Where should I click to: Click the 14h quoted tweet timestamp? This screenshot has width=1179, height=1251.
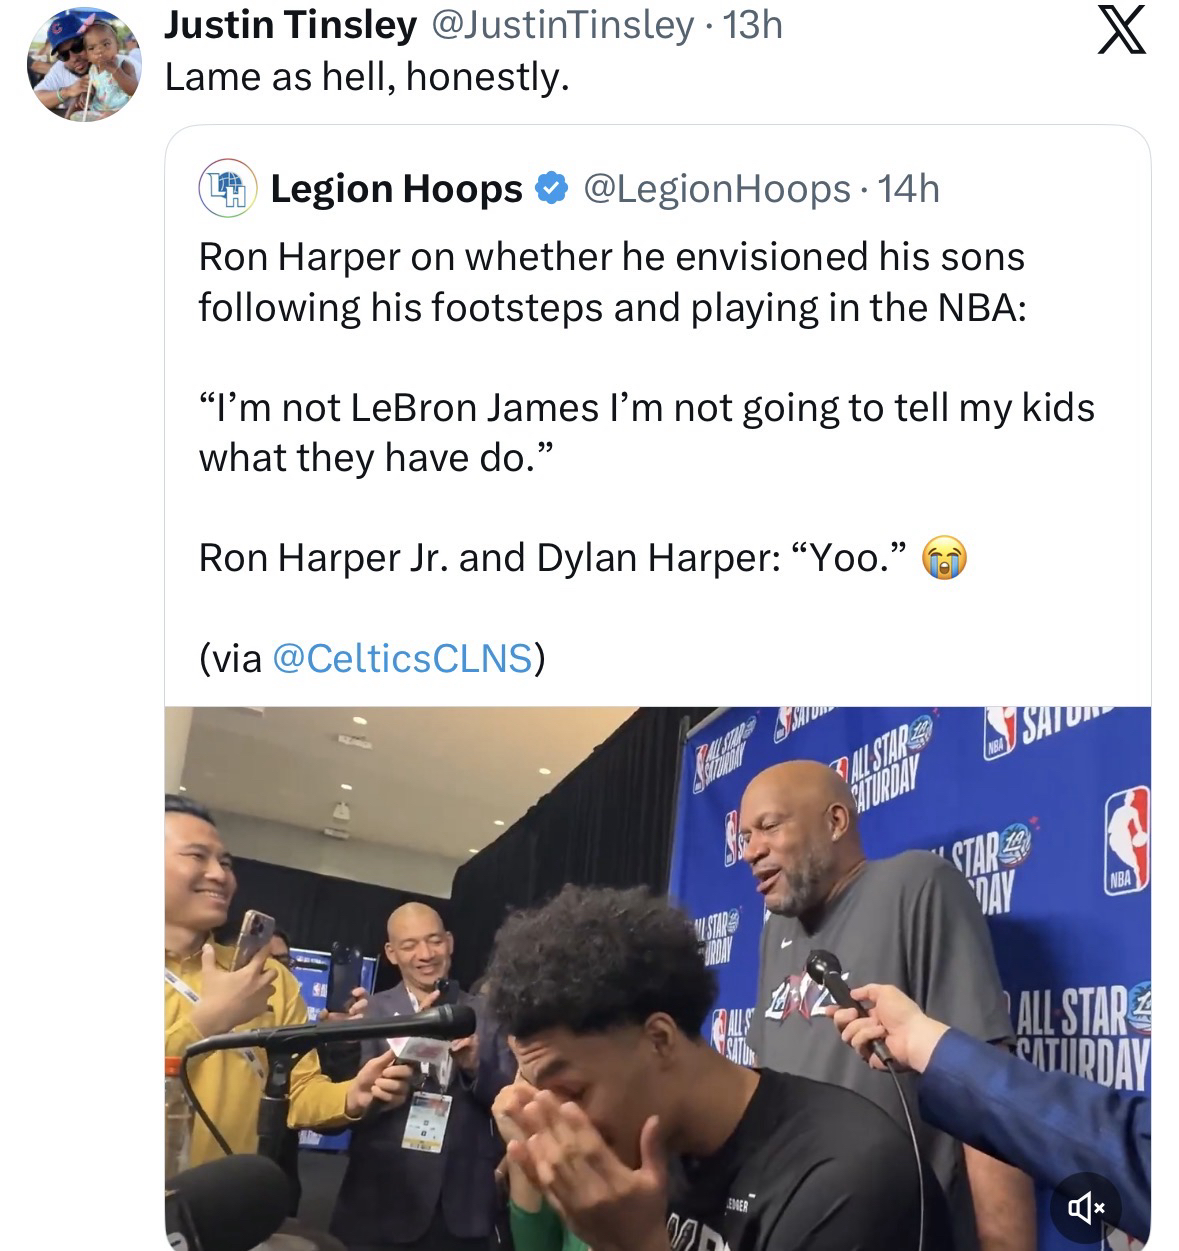tap(909, 188)
